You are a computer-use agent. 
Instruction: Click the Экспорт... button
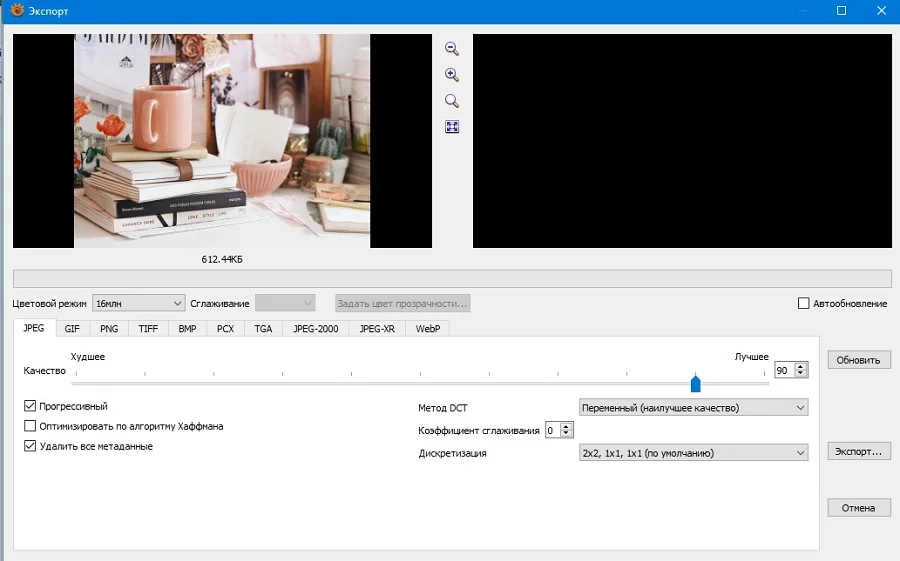pos(859,451)
